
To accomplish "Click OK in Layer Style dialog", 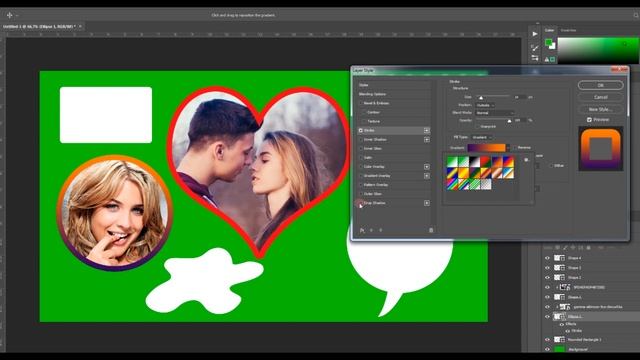I will (600, 85).
